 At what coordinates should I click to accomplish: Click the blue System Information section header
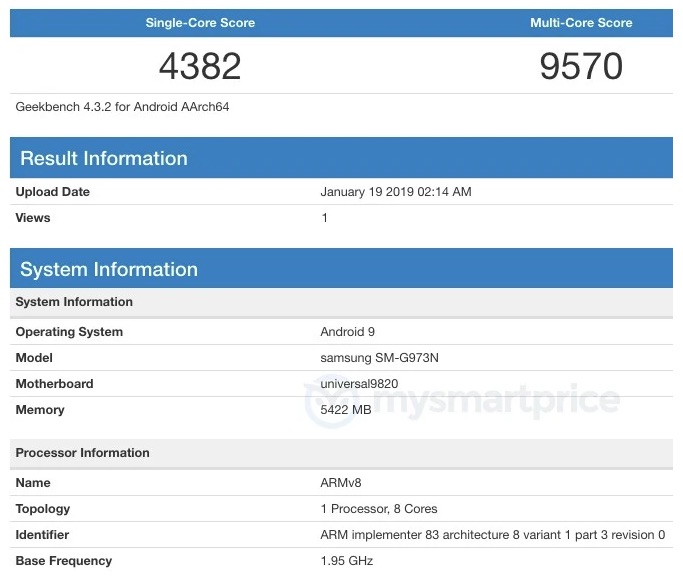click(x=342, y=268)
